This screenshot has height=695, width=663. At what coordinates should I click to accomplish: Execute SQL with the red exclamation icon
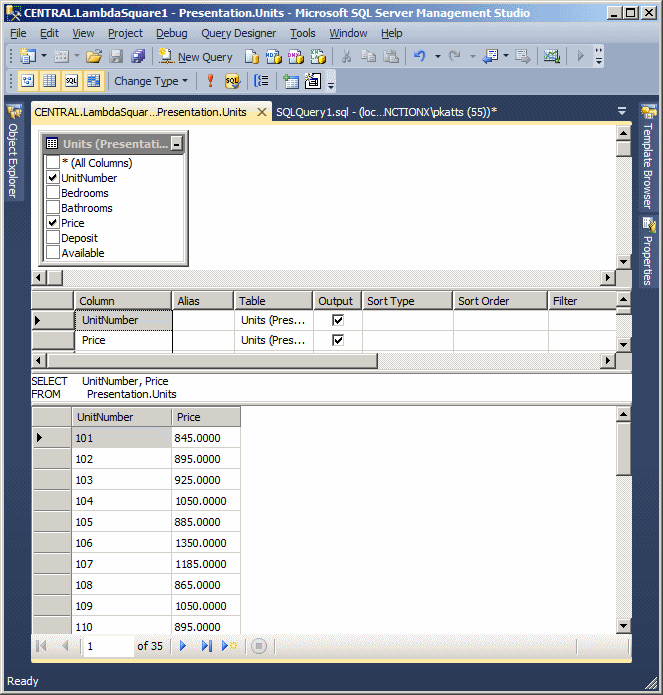(211, 81)
